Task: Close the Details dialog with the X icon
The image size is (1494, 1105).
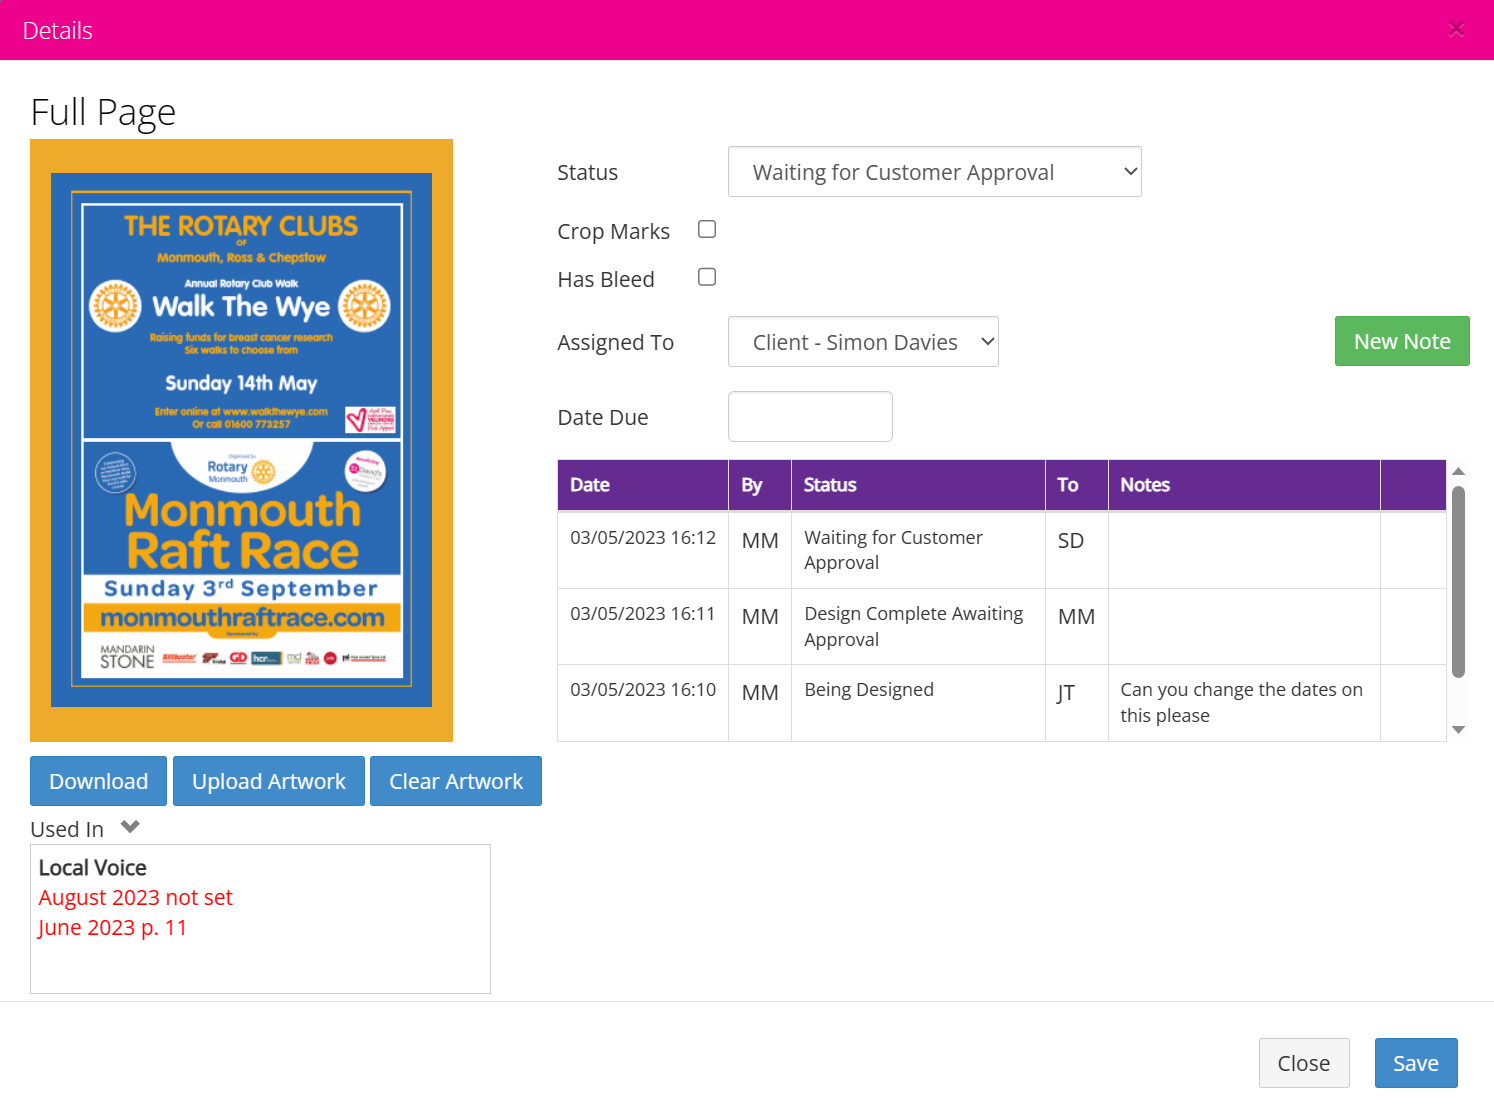Action: click(1456, 29)
